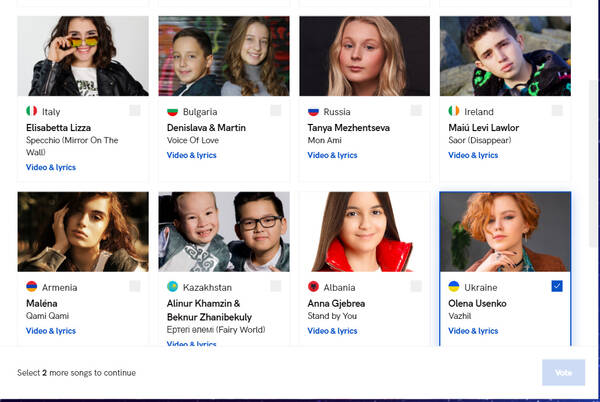600x402 pixels.
Task: Open Video & lyrics for Olena Usenko
Action: (x=473, y=330)
